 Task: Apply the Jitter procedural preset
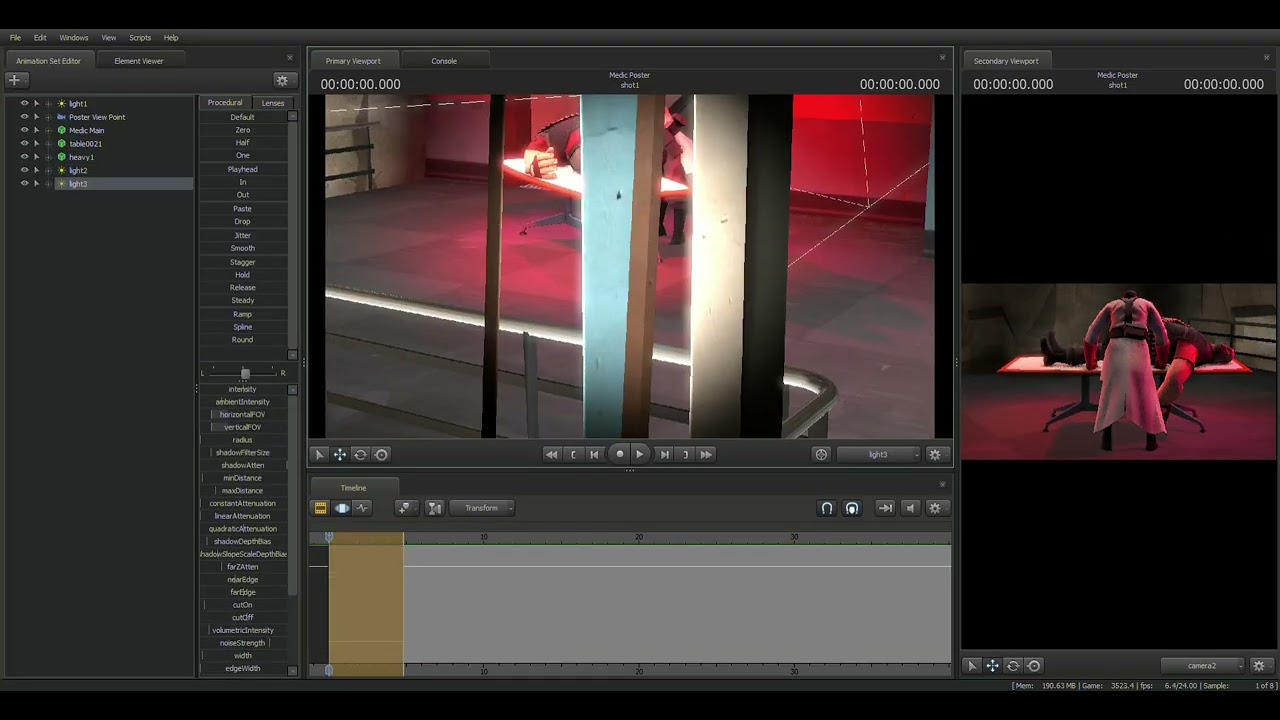pyautogui.click(x=243, y=235)
